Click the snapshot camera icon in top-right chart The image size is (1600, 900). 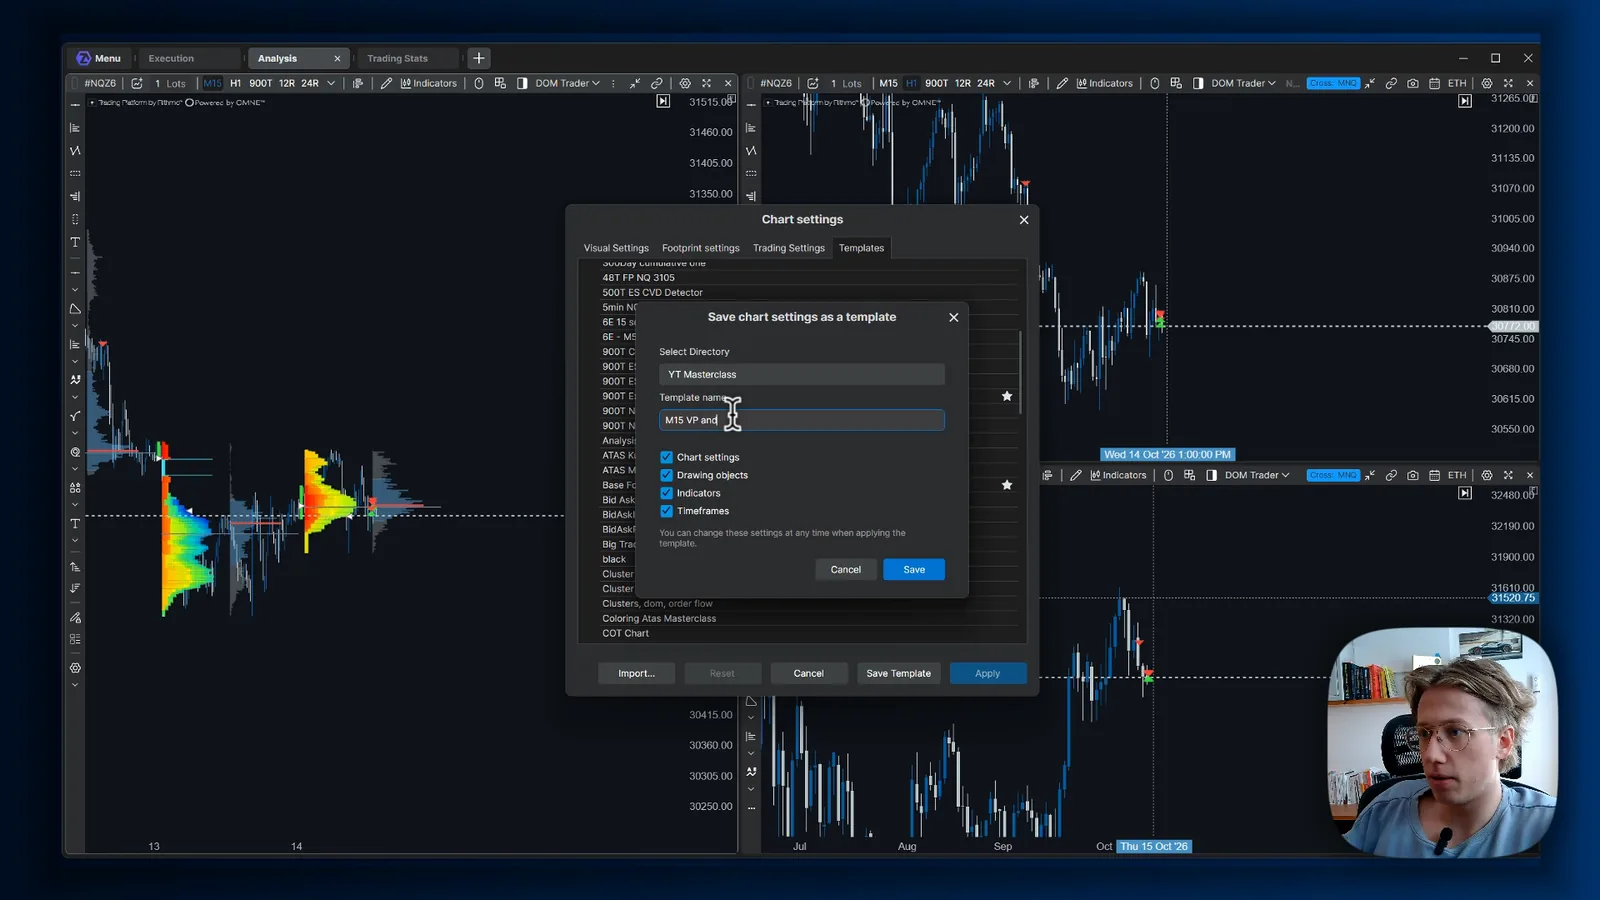[x=1413, y=83]
